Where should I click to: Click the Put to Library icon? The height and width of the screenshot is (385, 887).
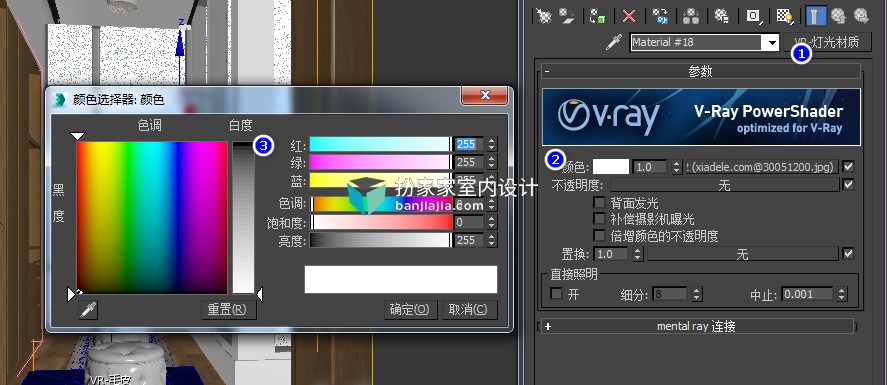tap(721, 15)
